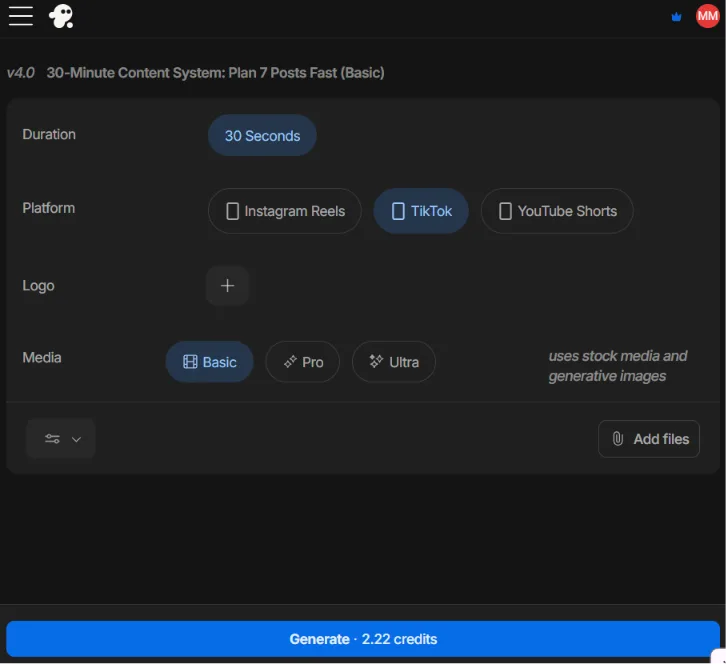Screen dimensions: 726x664
Task: Add a logo with the plus button
Action: tap(227, 286)
